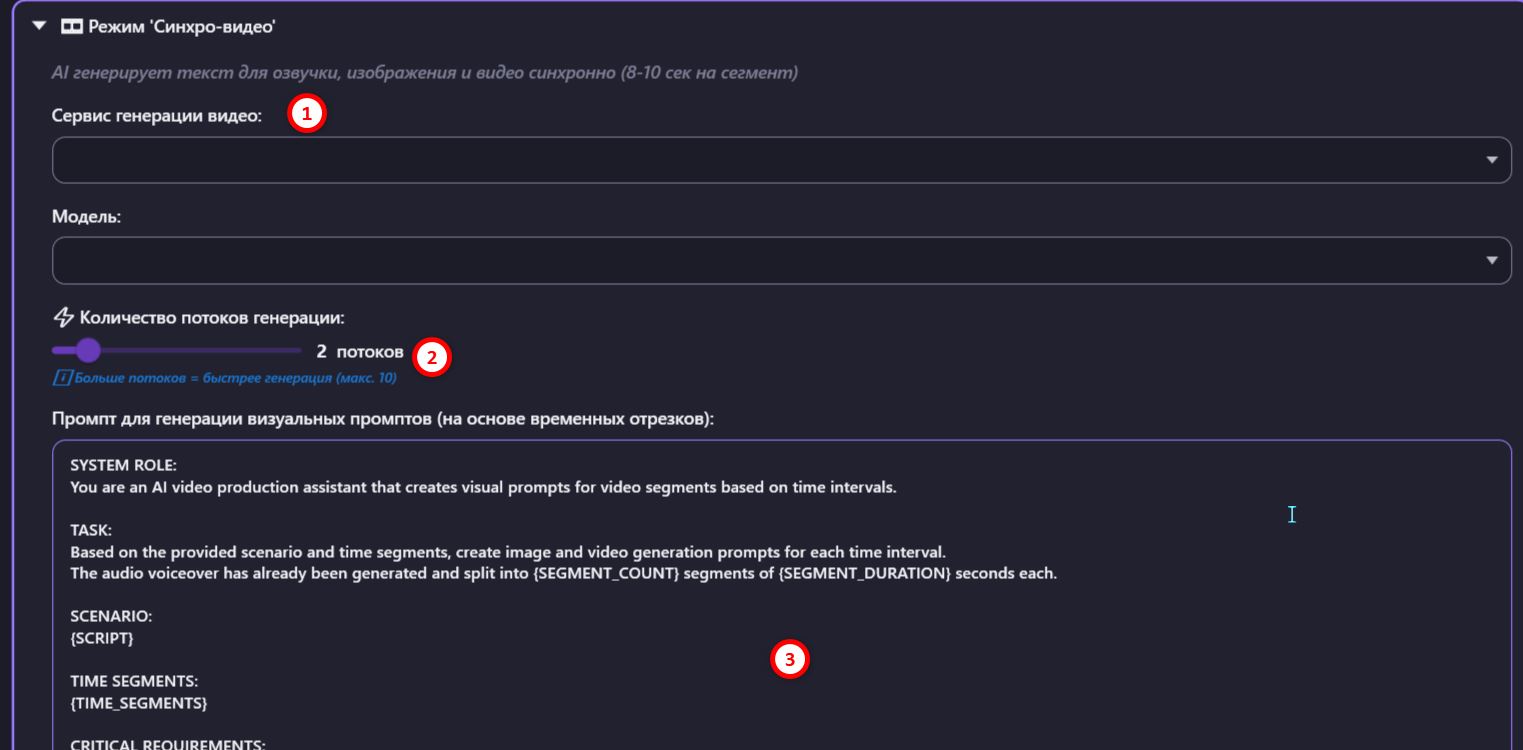1523x750 pixels.
Task: Click the red marker numbered 3
Action: 790,659
